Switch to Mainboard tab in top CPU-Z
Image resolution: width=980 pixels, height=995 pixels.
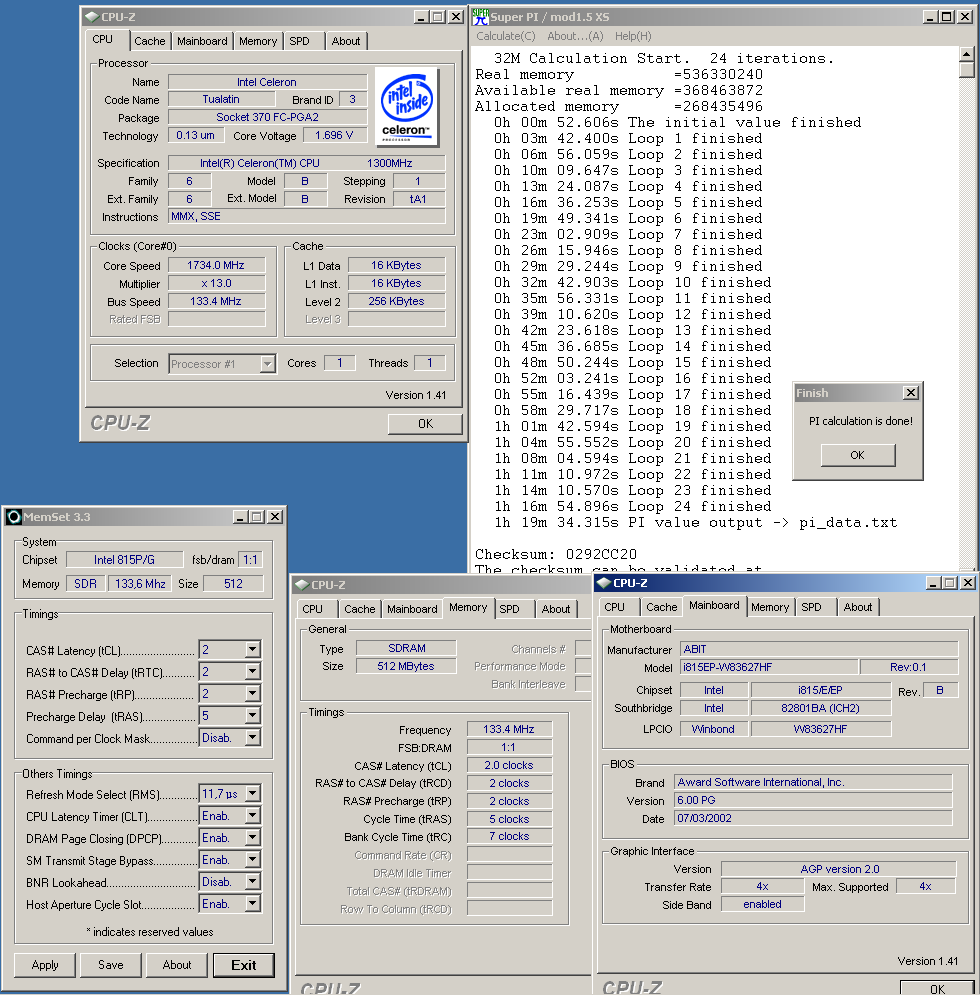pyautogui.click(x=202, y=41)
